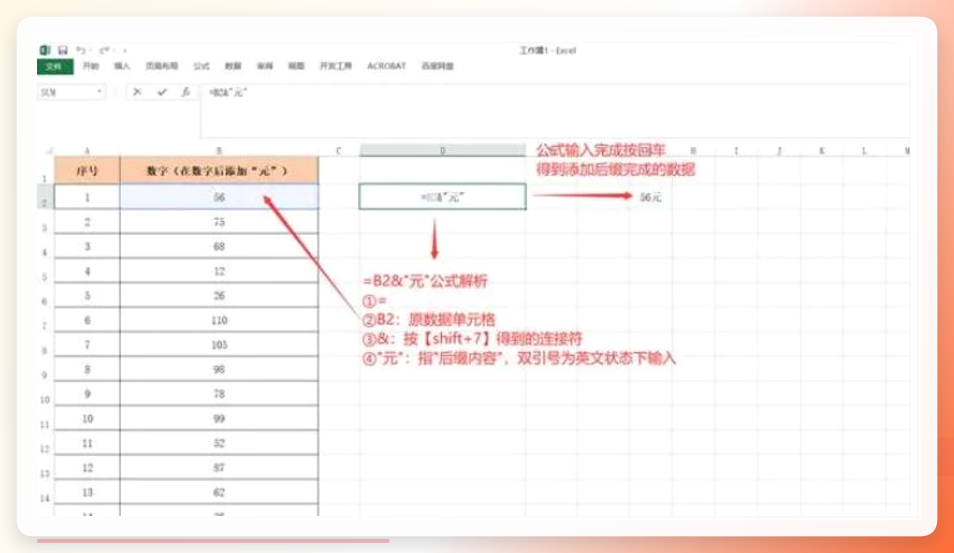
Task: Select cell B8 containing 105
Action: (x=219, y=344)
